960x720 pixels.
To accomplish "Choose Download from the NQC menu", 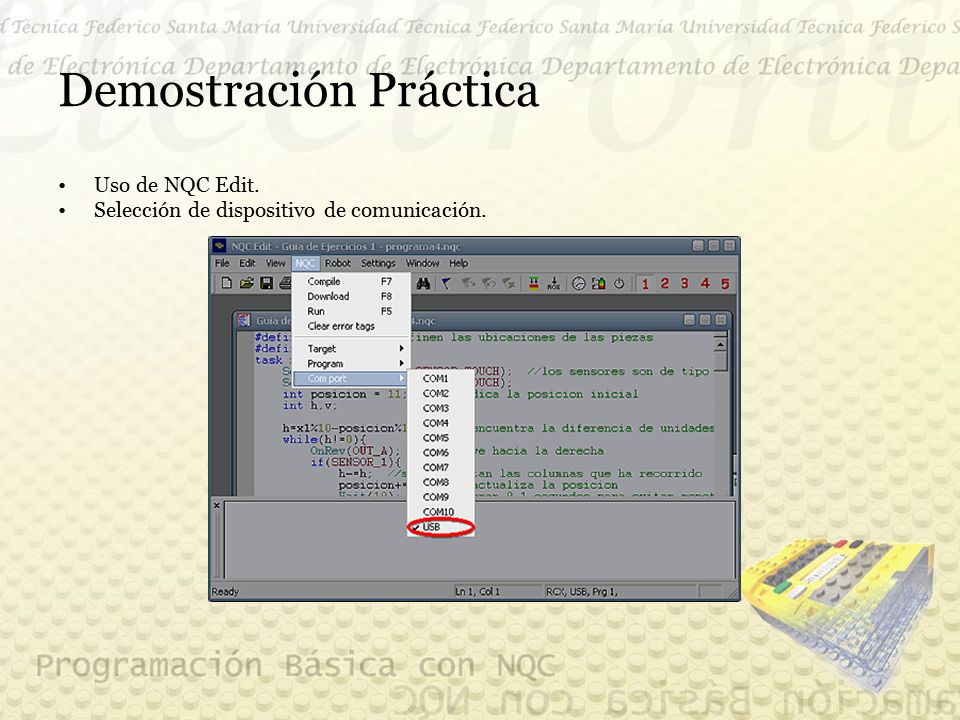I will [351, 296].
